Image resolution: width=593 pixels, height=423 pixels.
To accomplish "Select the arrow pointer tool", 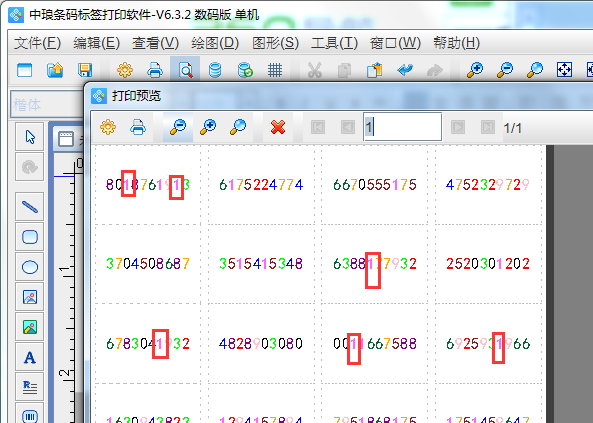I will [x=30, y=137].
